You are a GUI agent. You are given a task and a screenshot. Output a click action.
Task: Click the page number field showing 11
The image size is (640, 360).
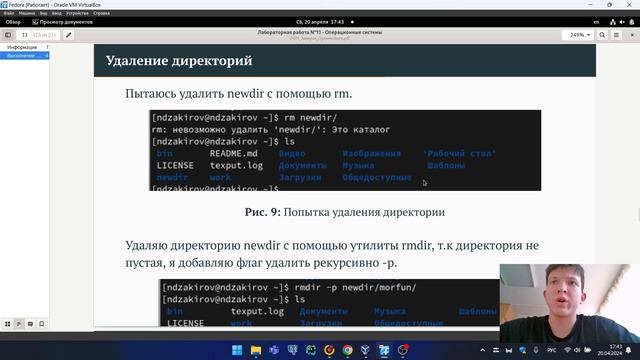click(25, 35)
